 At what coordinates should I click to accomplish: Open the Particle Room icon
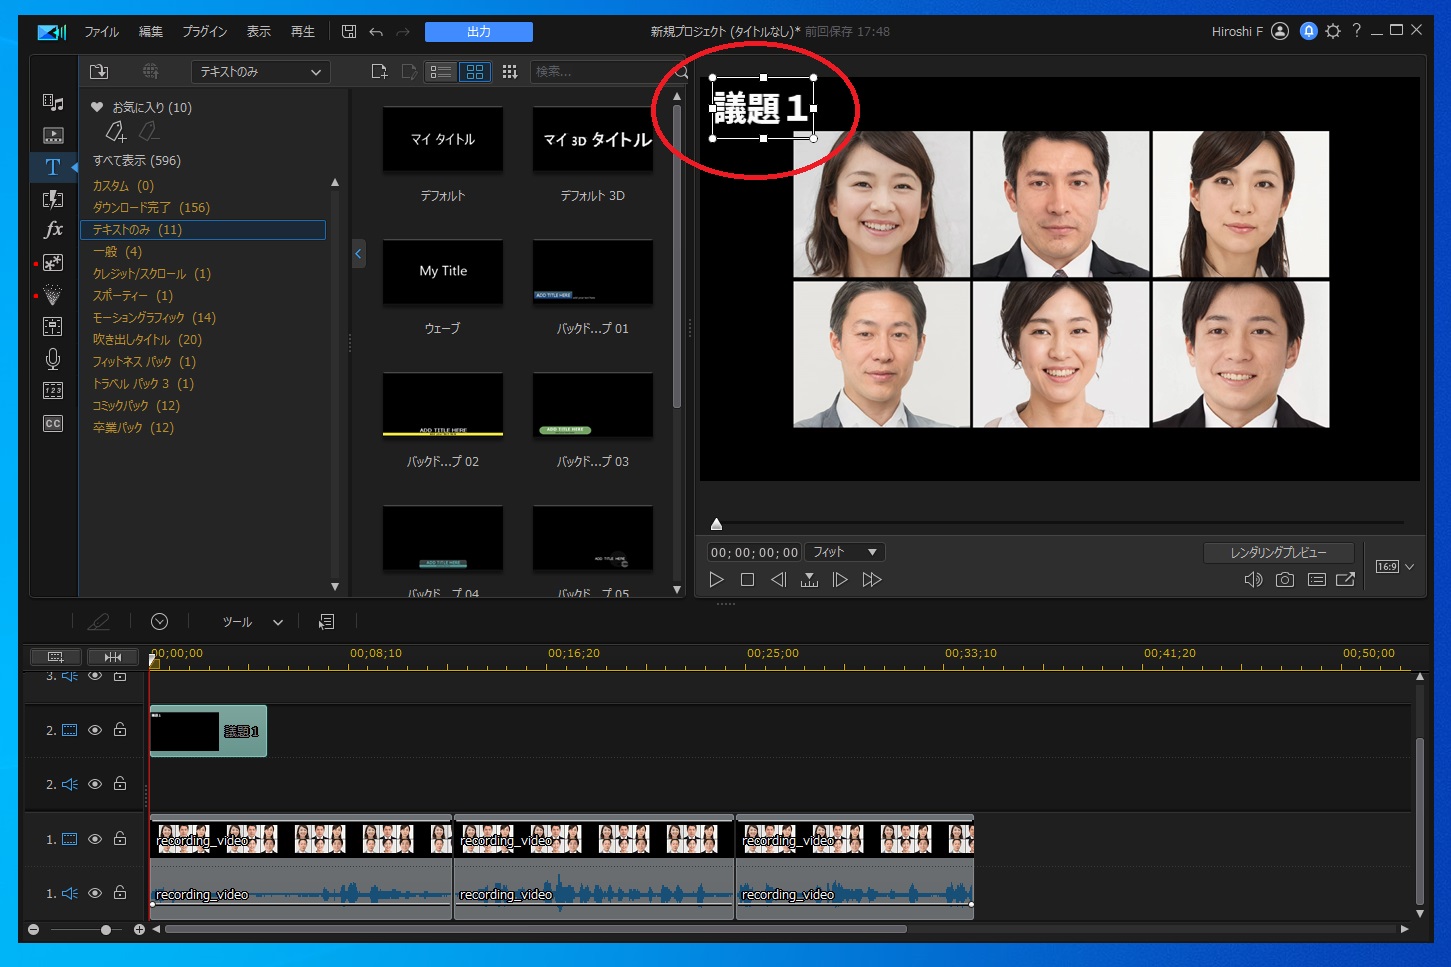point(53,295)
